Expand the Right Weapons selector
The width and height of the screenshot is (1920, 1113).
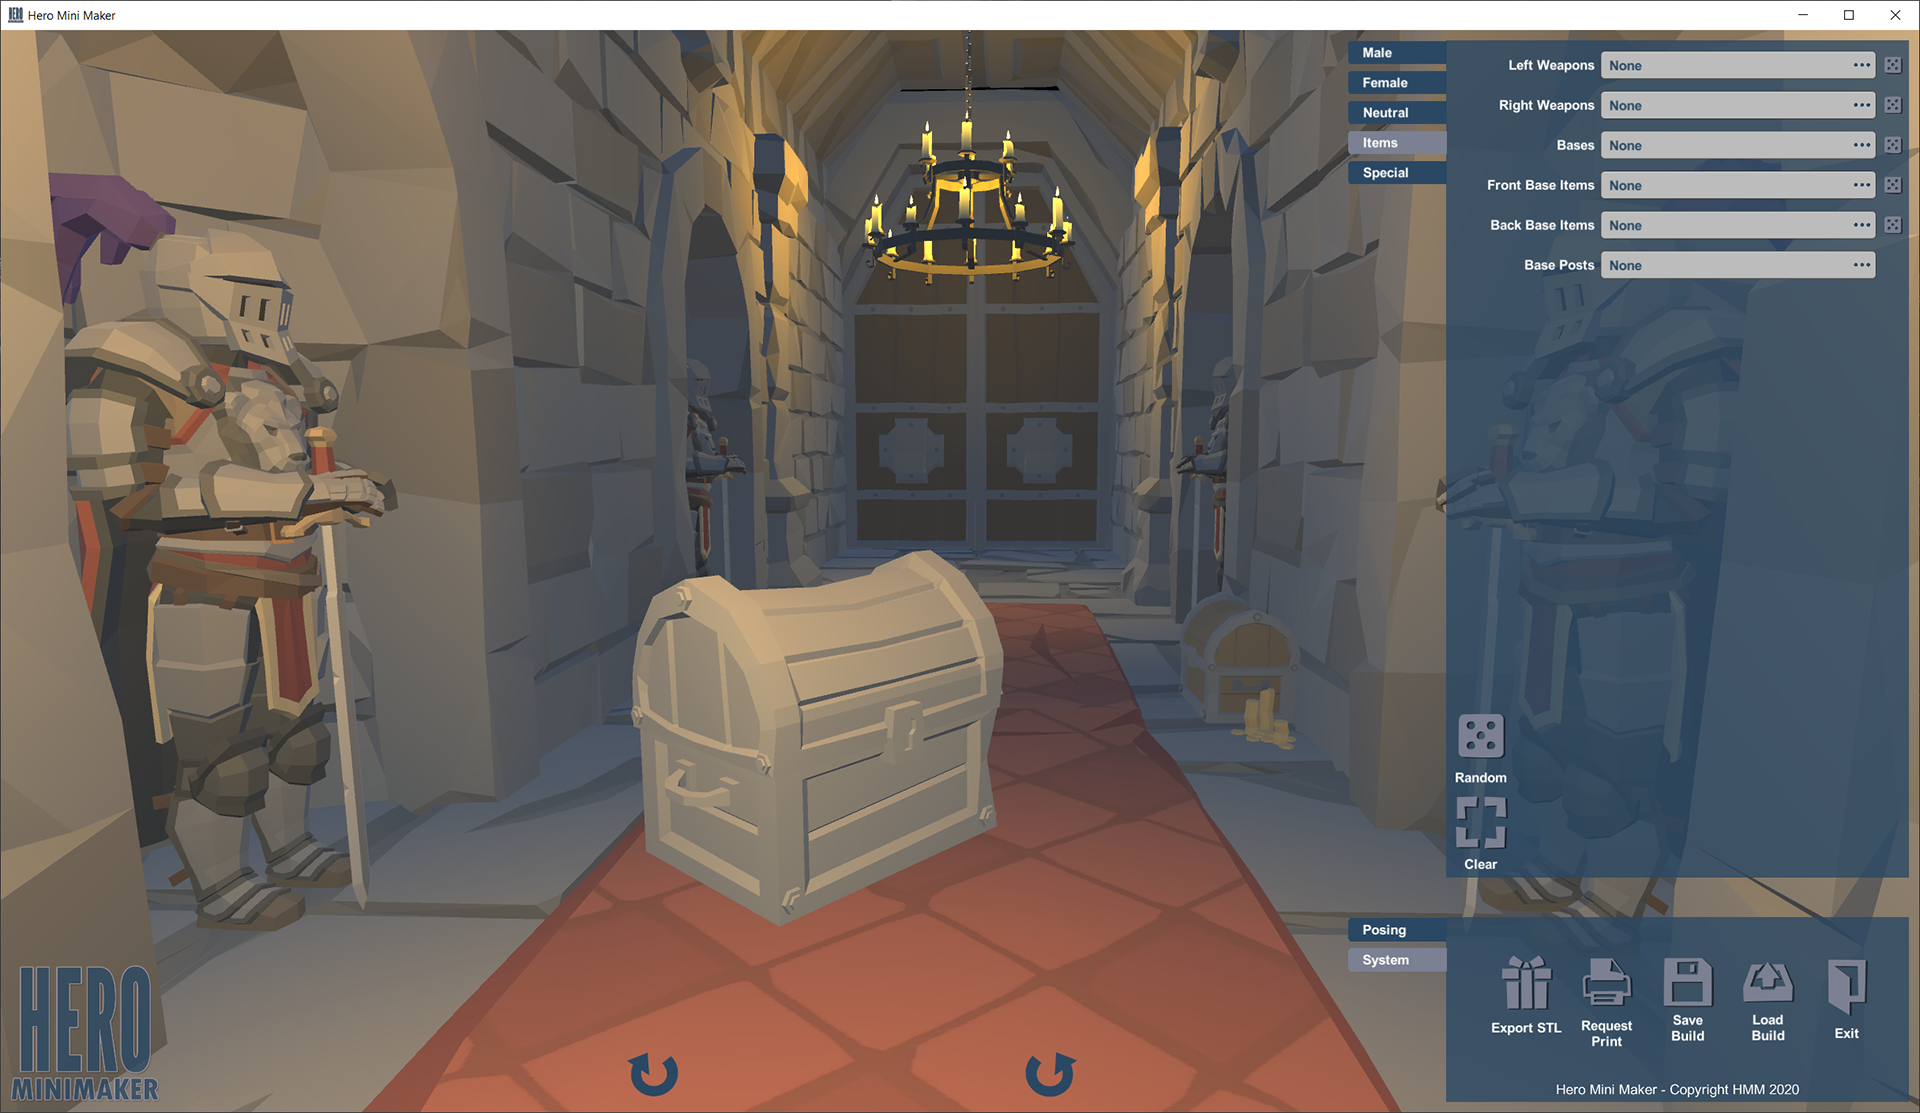point(1737,105)
